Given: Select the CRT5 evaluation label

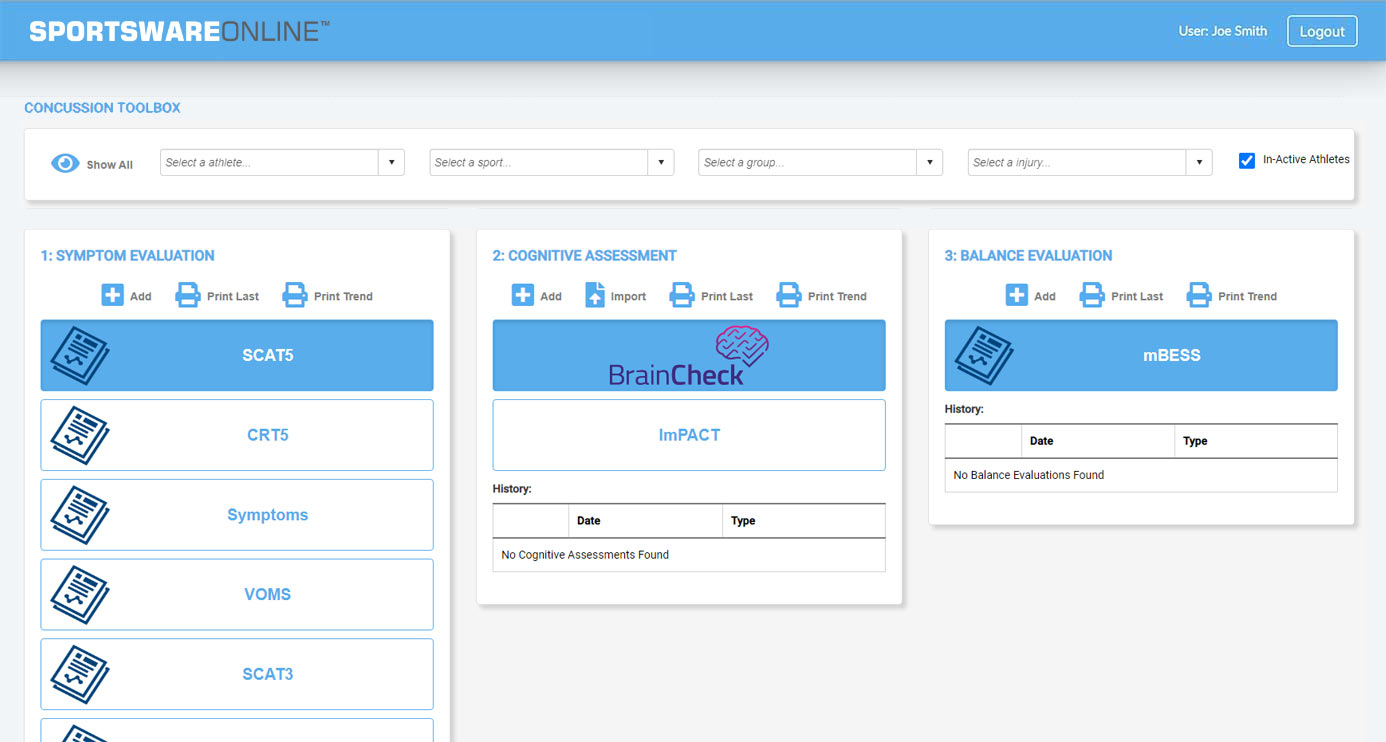Looking at the screenshot, I should (x=268, y=435).
